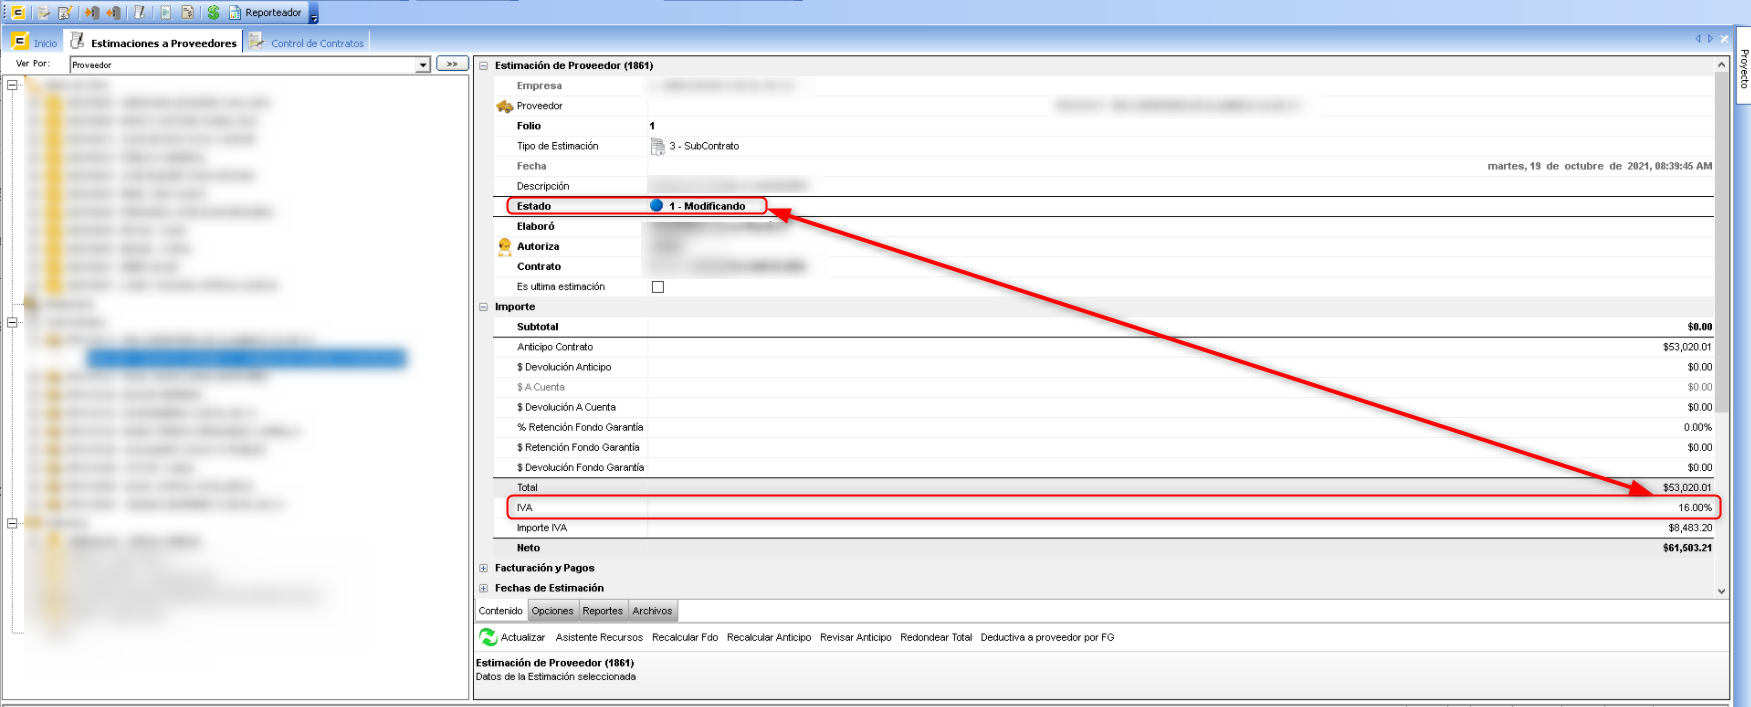Click the import arrow toolbar icon
This screenshot has width=1751, height=707.
tap(92, 13)
